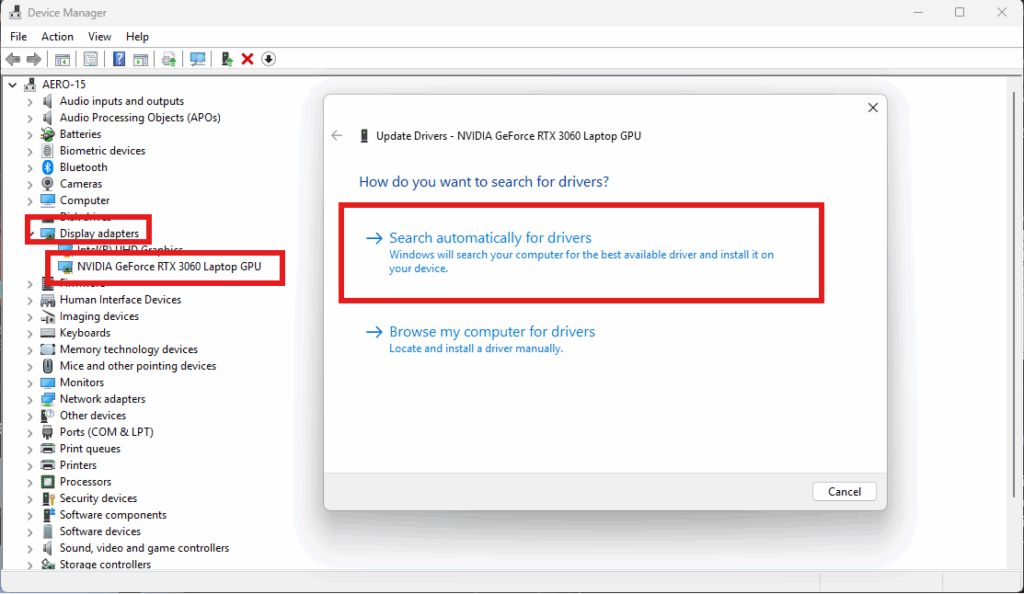
Task: Minimize the Device Manager window
Action: tap(918, 12)
